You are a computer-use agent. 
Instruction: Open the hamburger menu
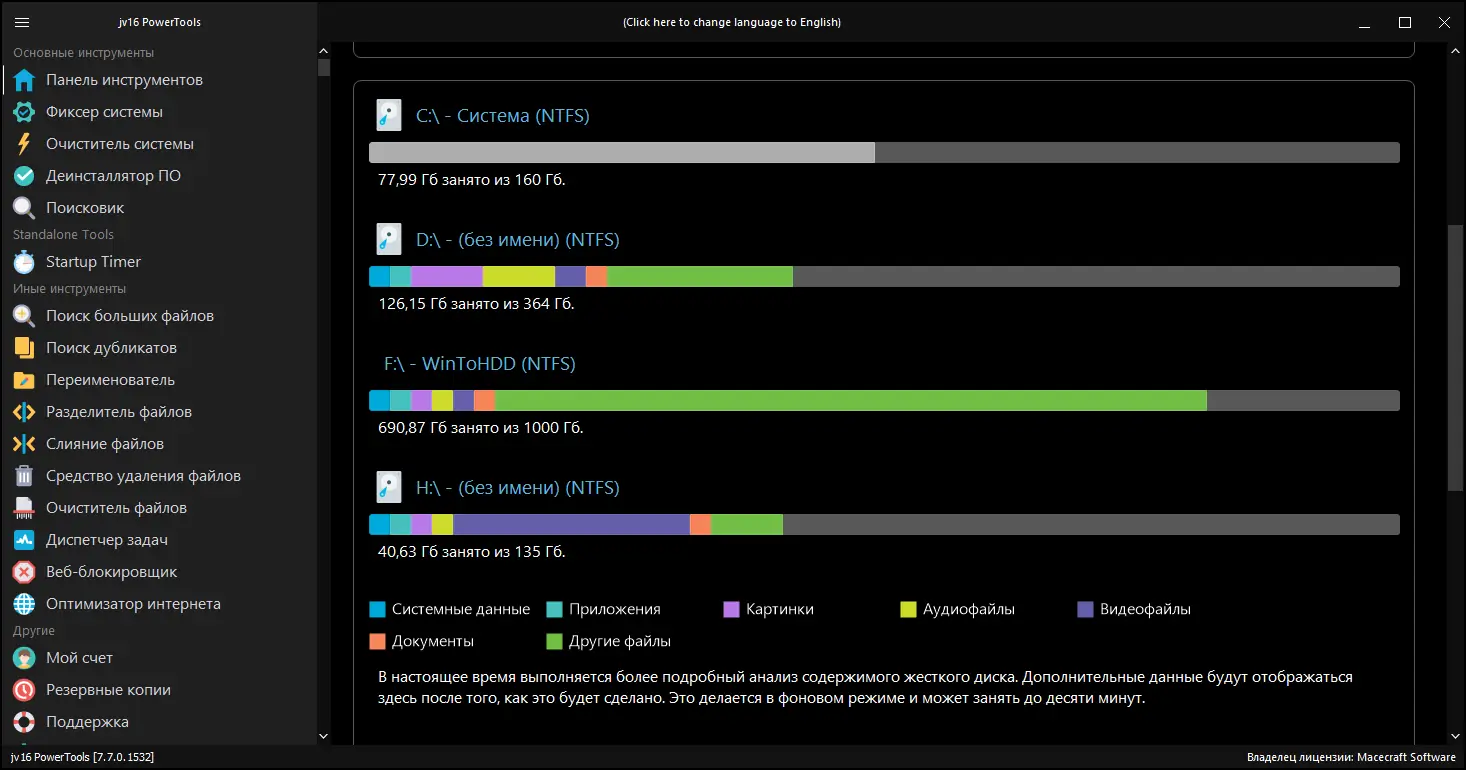coord(23,22)
